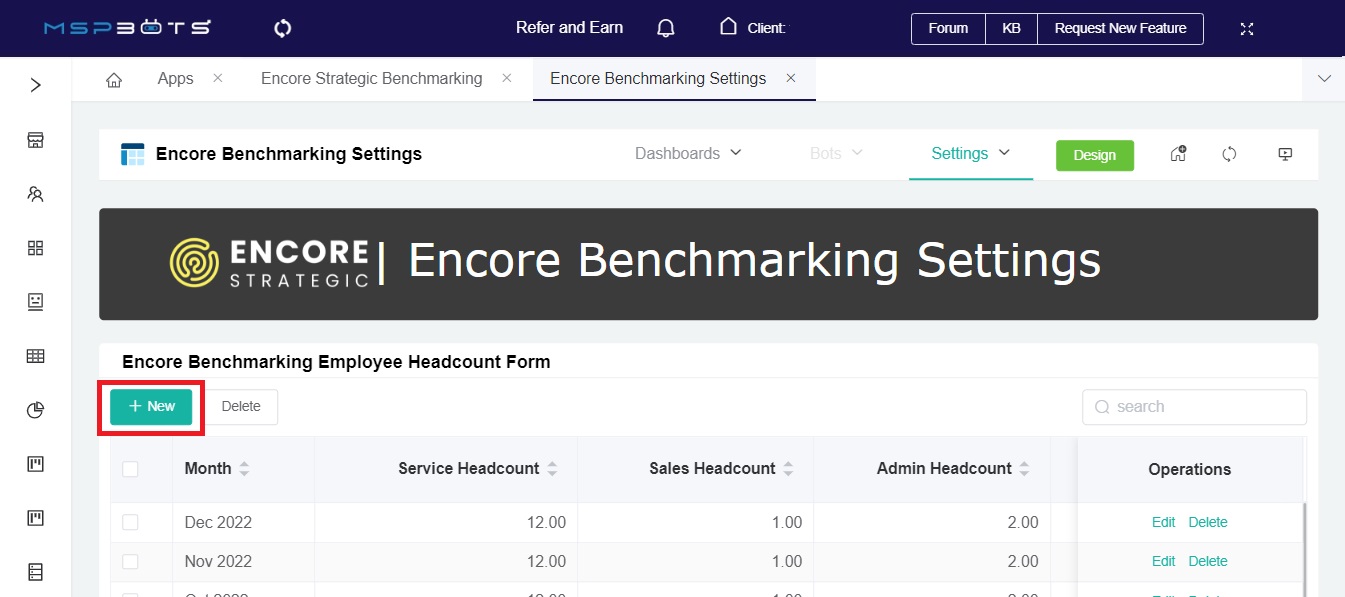Click Dec 2022 Admin Headcount value 2.00

1023,522
